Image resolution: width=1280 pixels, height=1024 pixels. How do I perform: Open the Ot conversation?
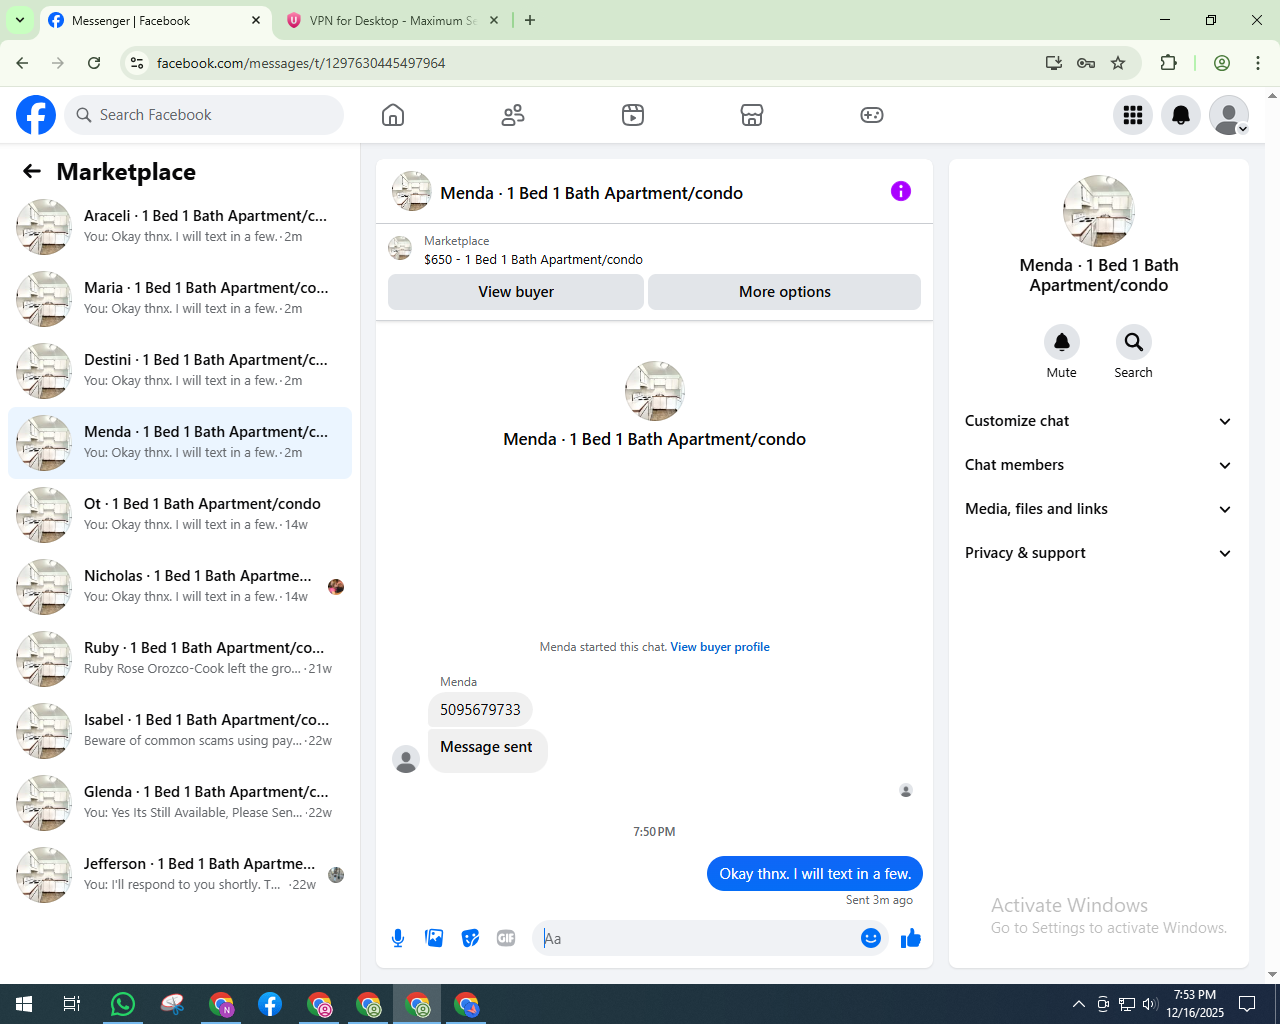(x=180, y=515)
